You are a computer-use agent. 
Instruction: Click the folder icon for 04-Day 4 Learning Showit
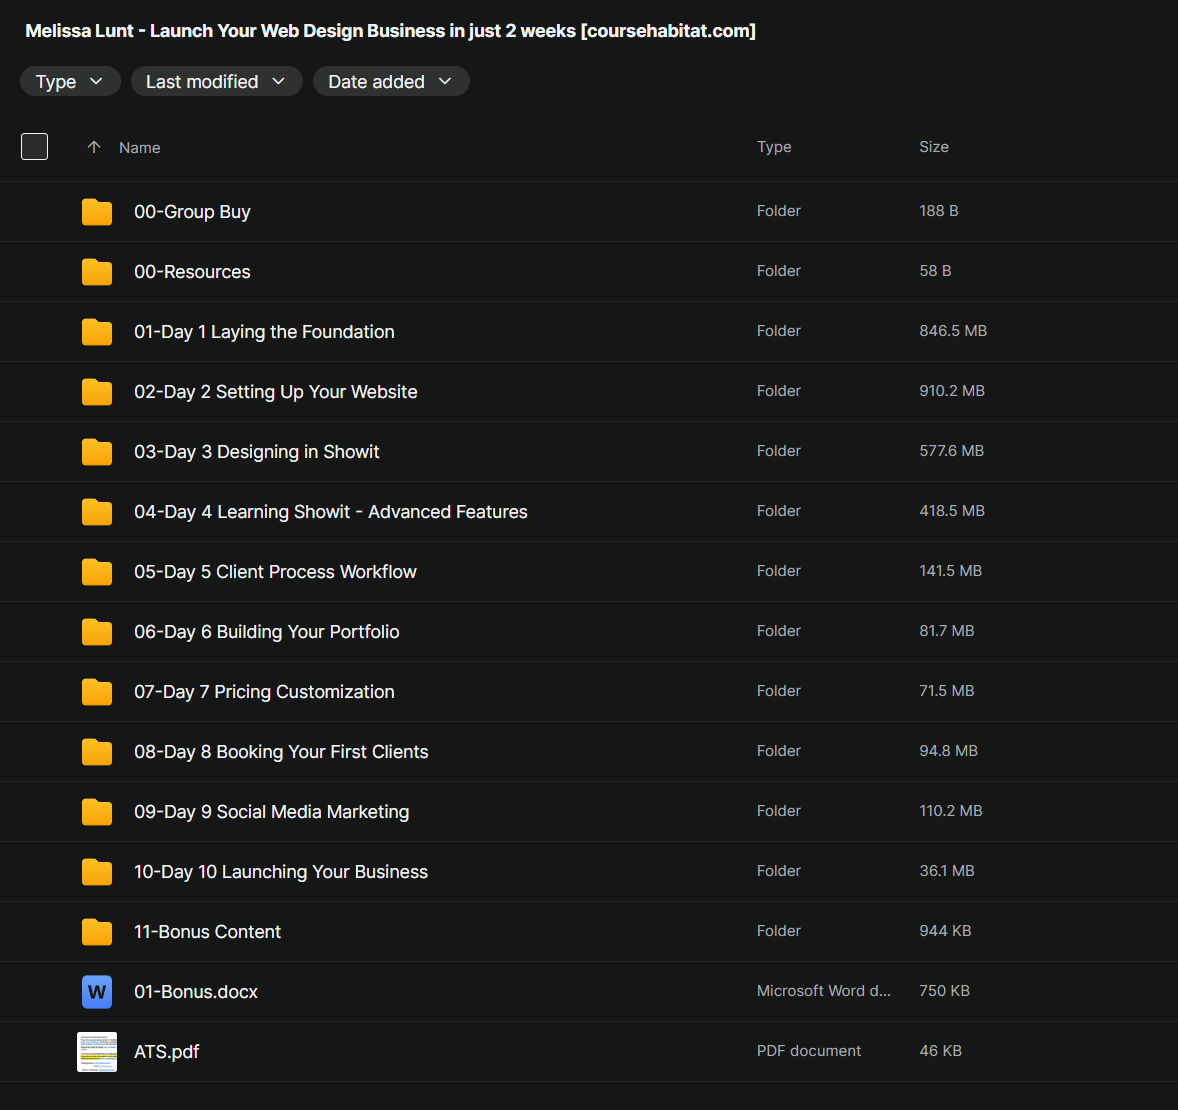click(97, 512)
